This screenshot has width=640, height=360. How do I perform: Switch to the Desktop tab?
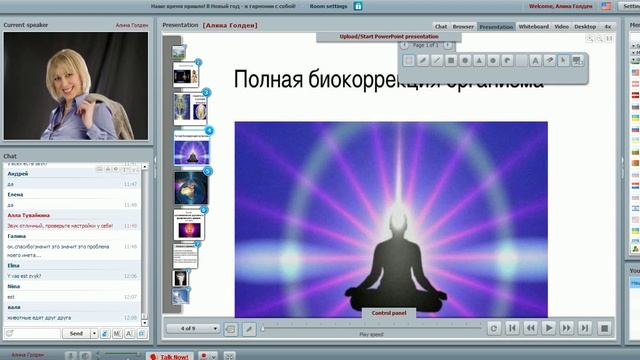585,27
